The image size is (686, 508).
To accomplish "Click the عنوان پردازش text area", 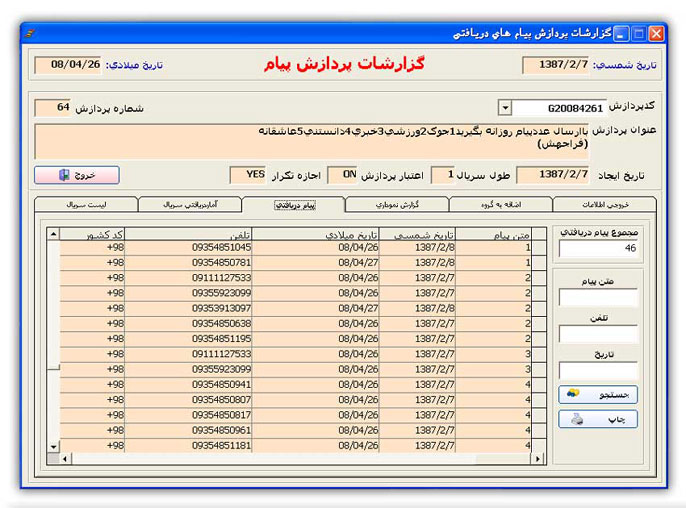I will (x=312, y=141).
